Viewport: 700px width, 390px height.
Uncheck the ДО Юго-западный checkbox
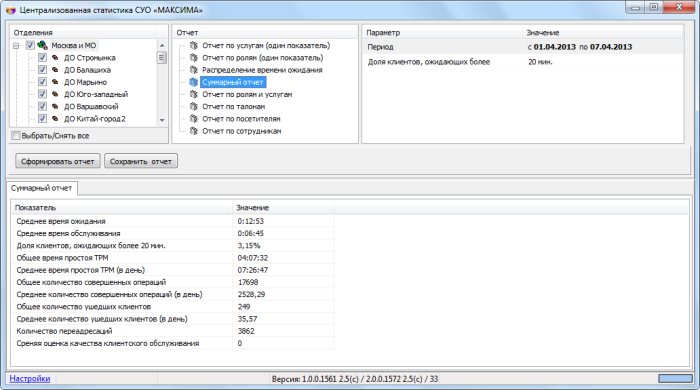(x=42, y=94)
